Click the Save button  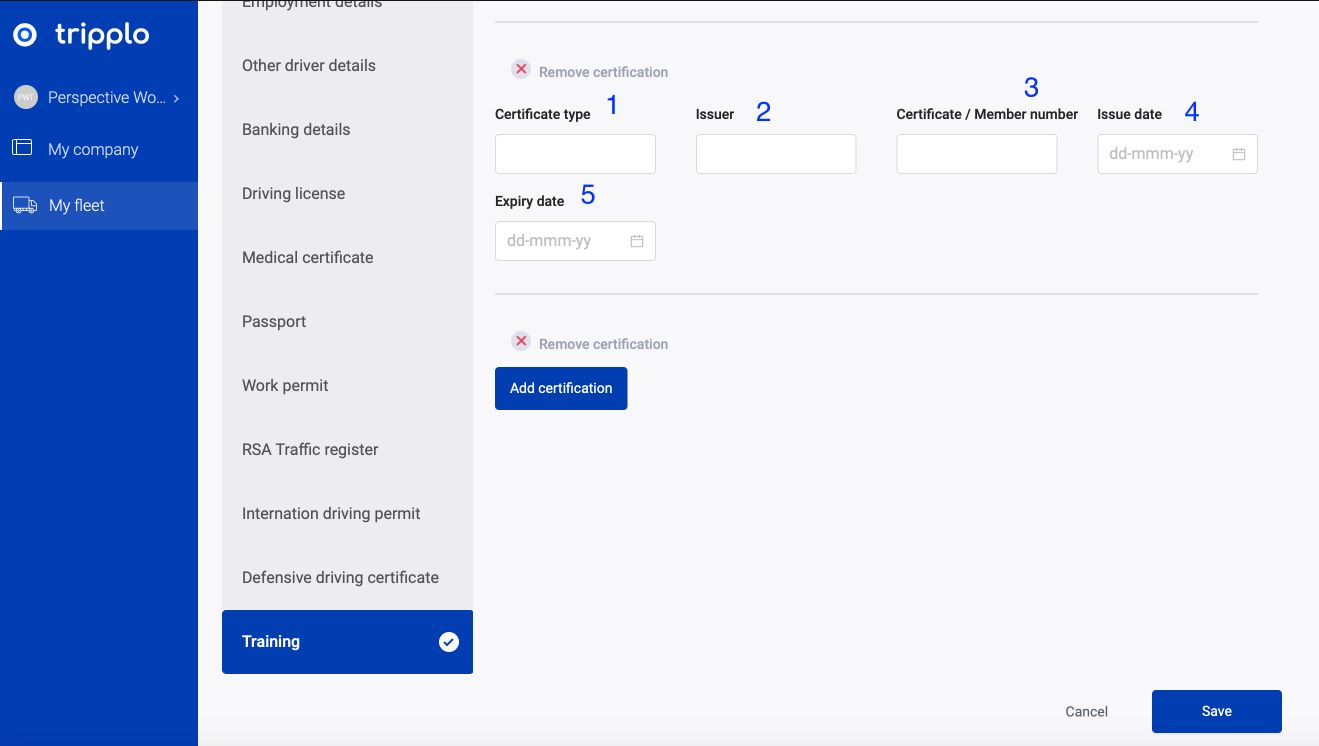[1216, 711]
